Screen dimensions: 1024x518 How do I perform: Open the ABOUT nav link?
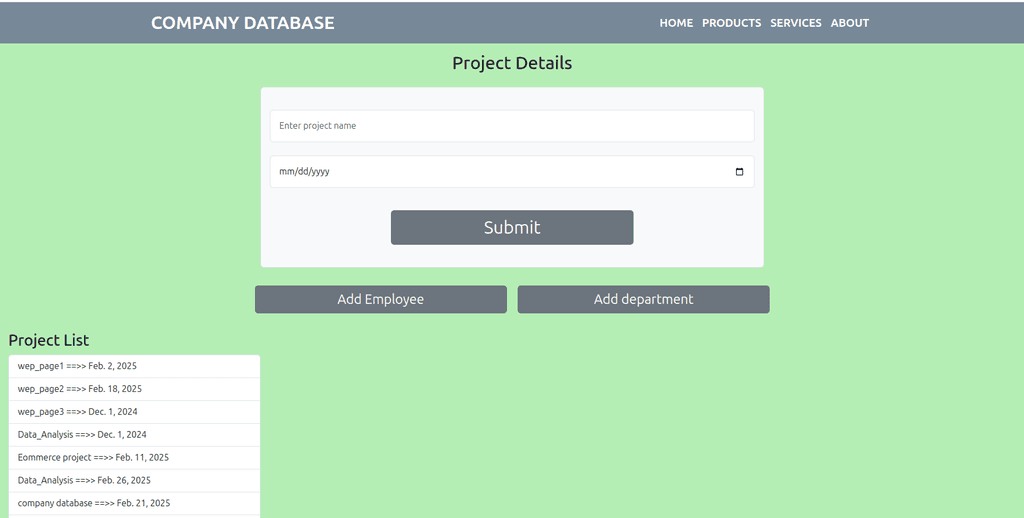point(850,23)
